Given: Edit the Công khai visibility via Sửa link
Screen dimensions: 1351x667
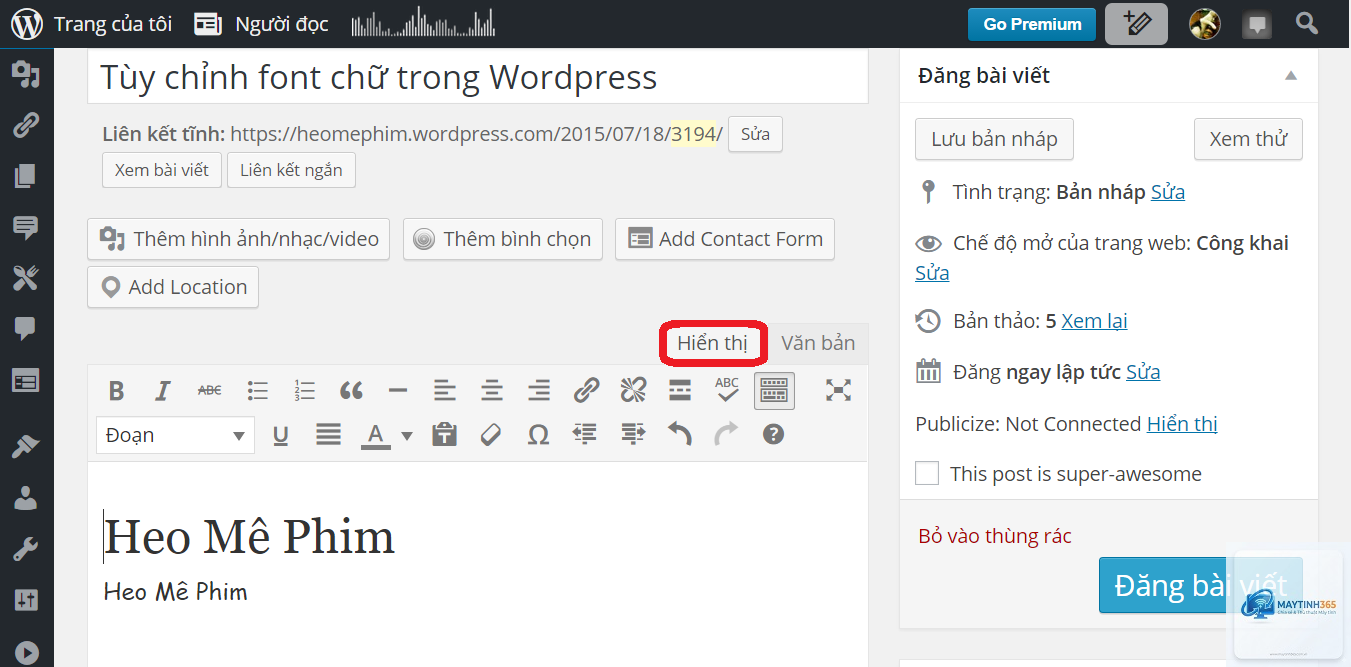Looking at the screenshot, I should coord(932,273).
